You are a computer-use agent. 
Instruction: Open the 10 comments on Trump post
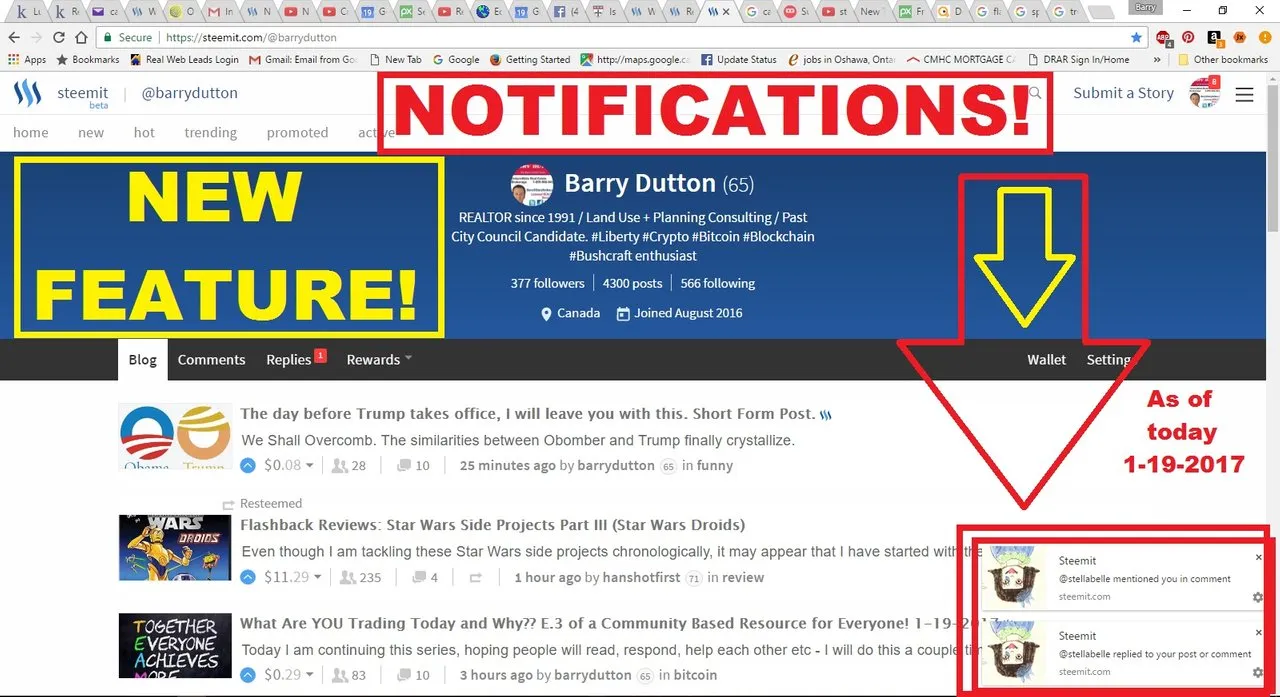click(413, 465)
